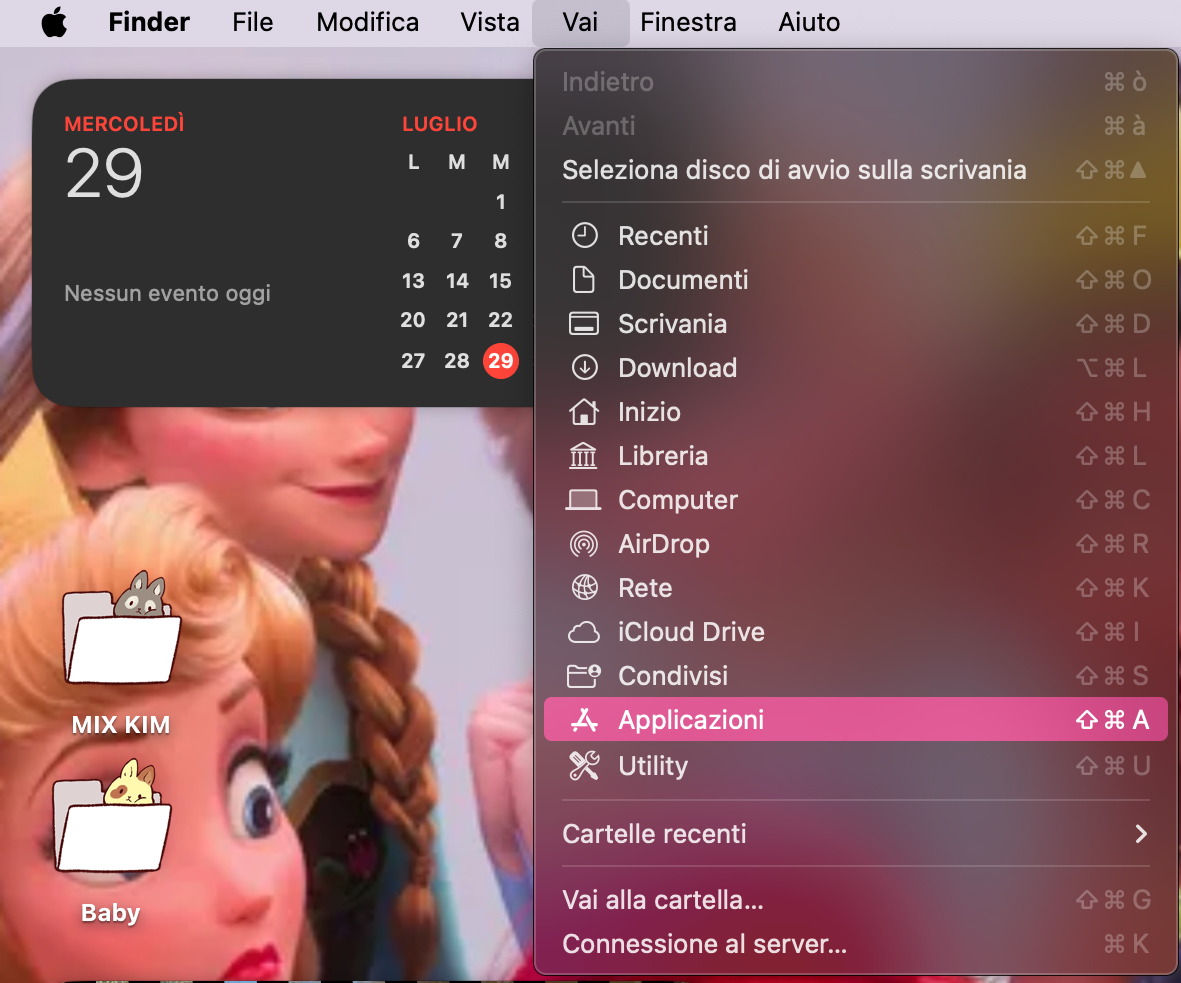Image resolution: width=1181 pixels, height=983 pixels.
Task: Choose Connessione al server…
Action: (x=856, y=944)
